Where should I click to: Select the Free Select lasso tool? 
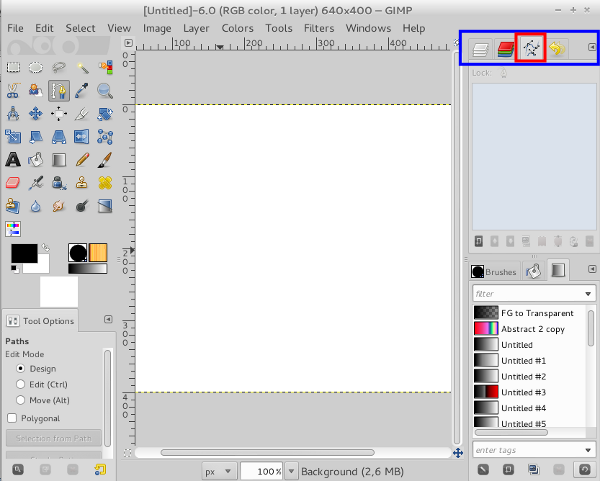59,68
